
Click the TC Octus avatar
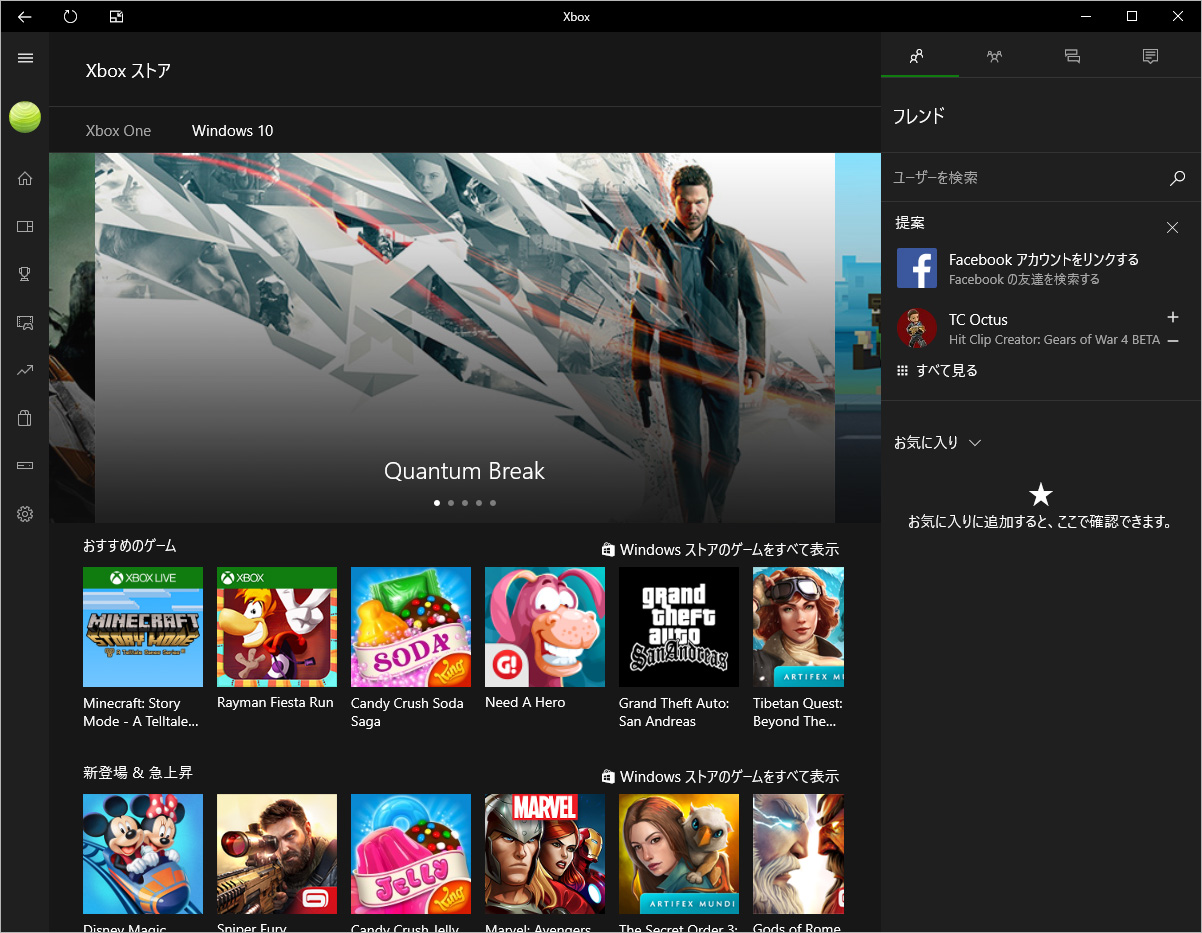(917, 328)
